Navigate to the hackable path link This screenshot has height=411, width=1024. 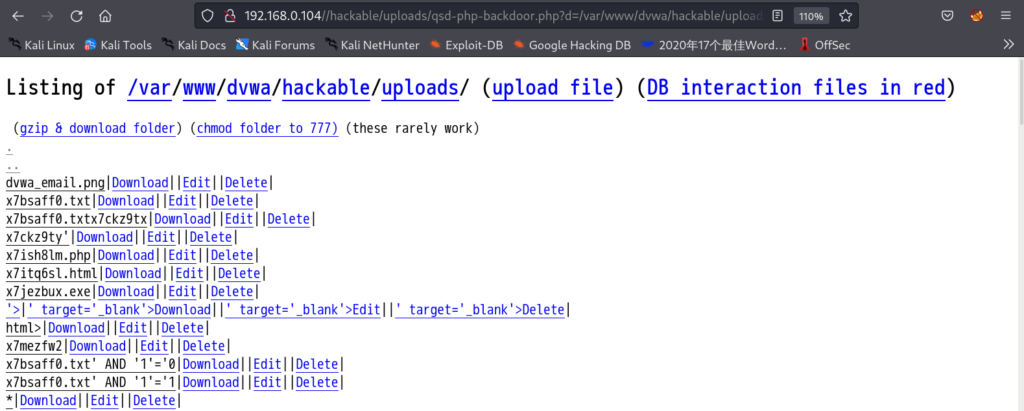pyautogui.click(x=326, y=88)
